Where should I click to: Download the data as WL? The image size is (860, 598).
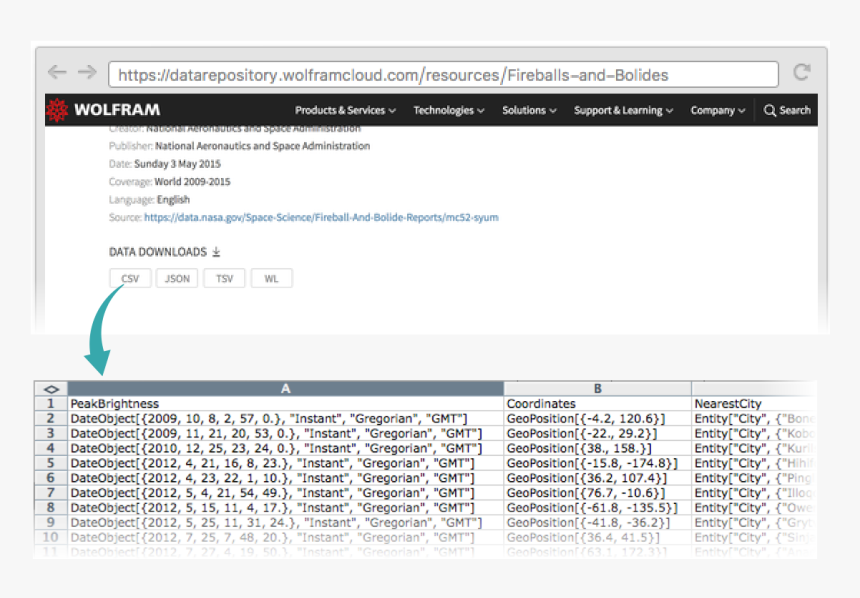point(271,278)
